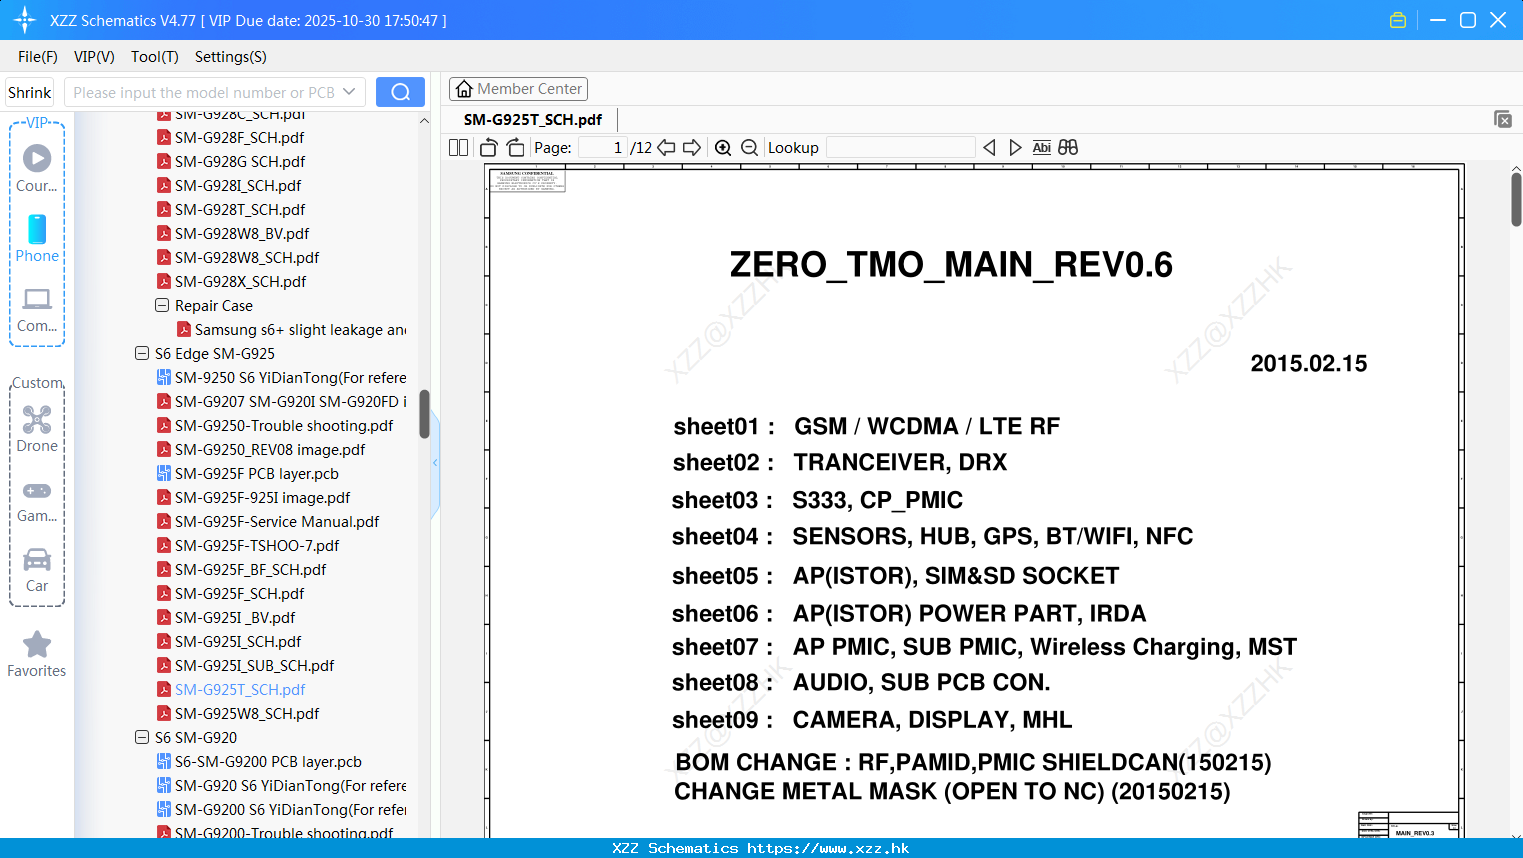Click the file tree scroll-up arrow
1523x858 pixels.
point(424,121)
